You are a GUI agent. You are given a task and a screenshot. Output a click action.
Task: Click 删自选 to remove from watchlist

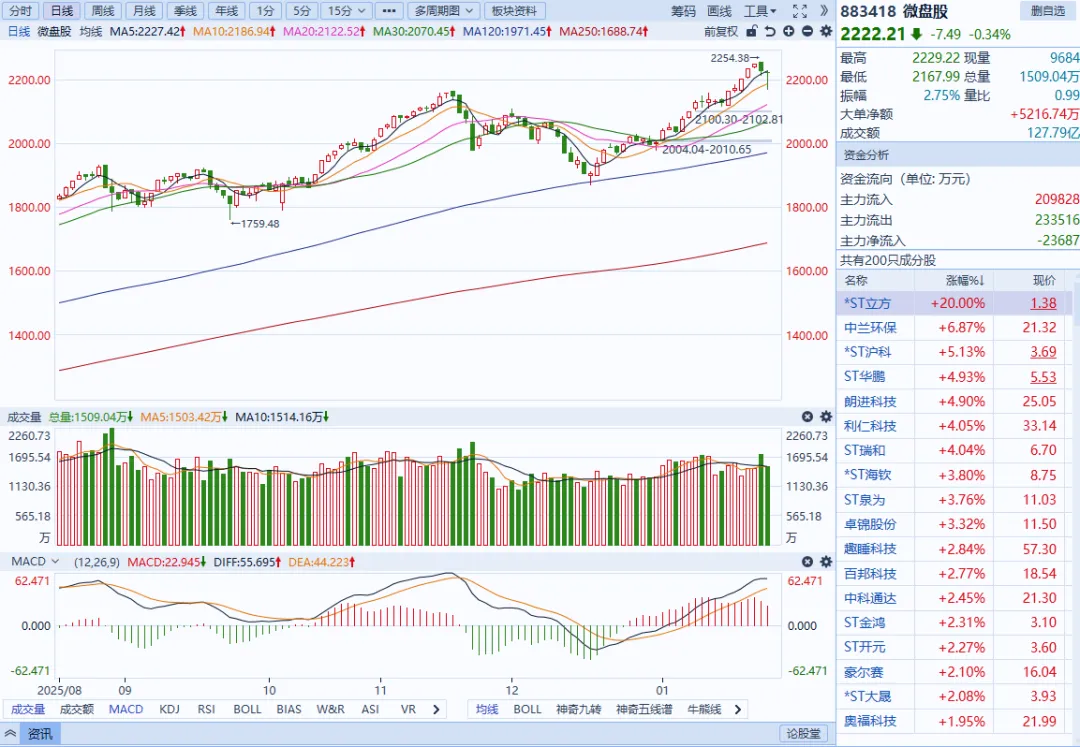[1048, 11]
